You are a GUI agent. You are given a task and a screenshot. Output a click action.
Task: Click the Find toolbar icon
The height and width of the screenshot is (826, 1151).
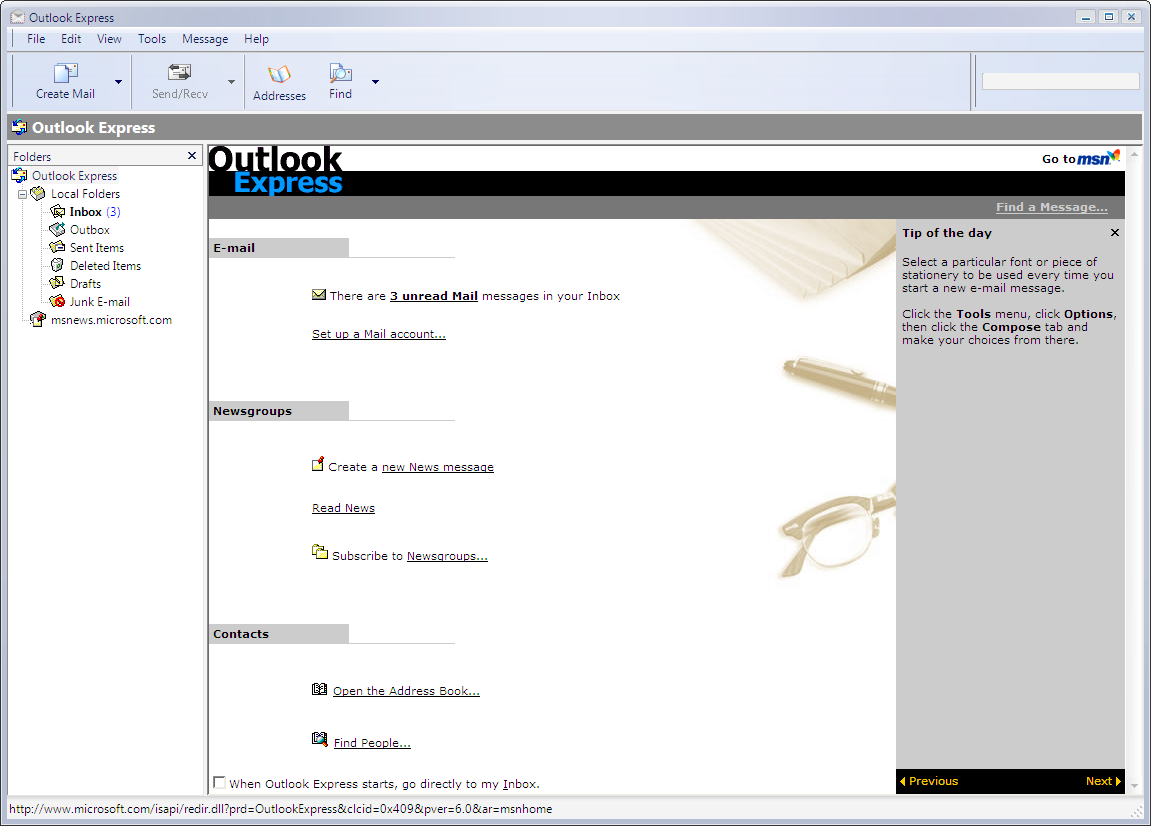click(x=340, y=73)
